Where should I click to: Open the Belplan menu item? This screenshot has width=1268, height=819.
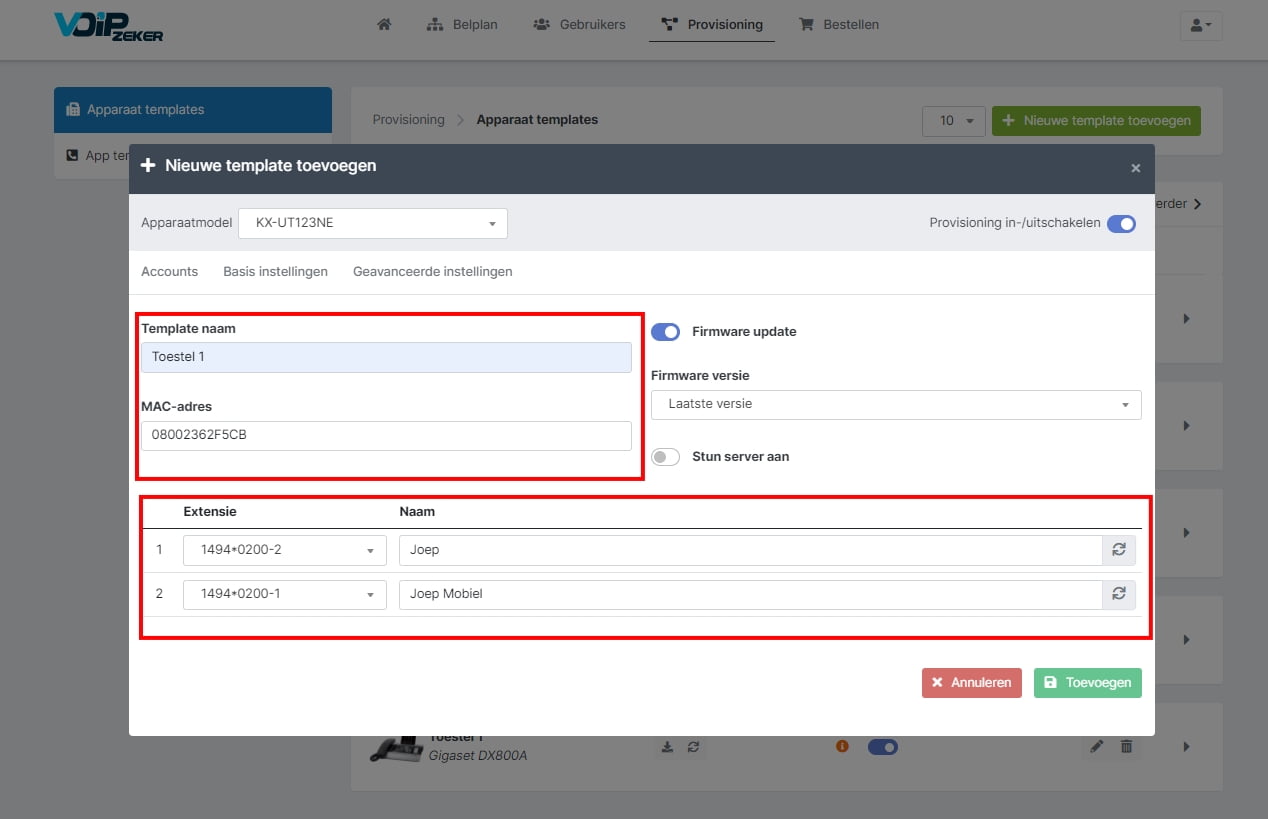(462, 24)
